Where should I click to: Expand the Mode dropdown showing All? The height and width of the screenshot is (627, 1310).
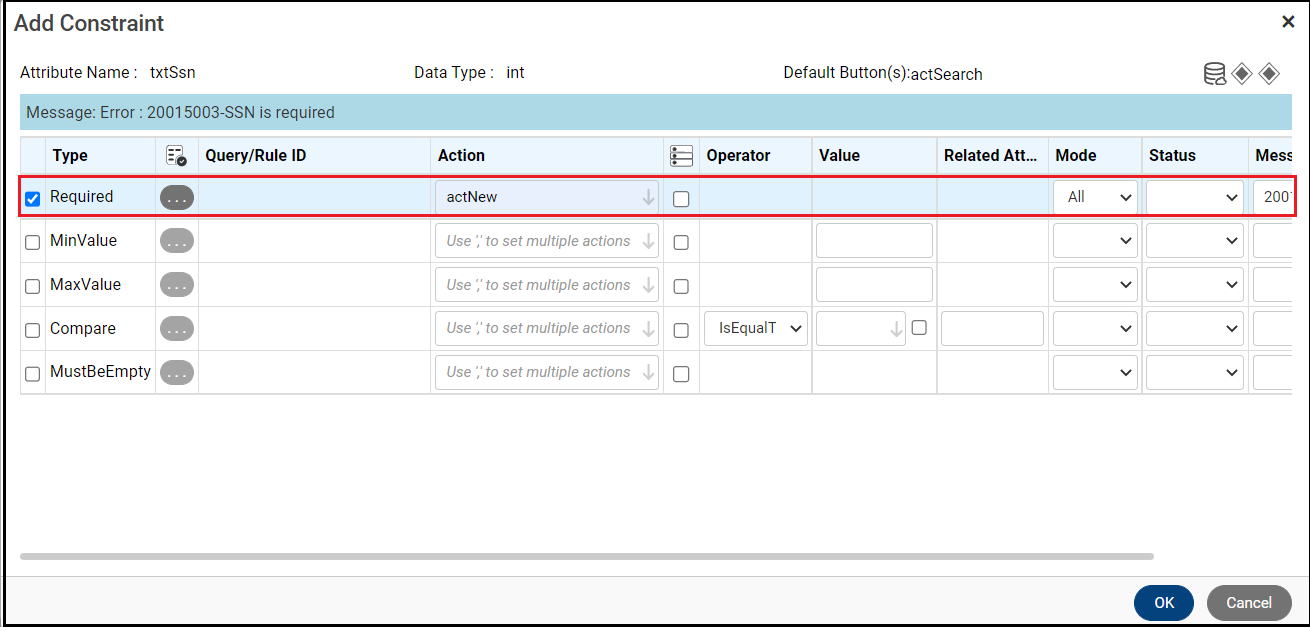[x=1095, y=197]
